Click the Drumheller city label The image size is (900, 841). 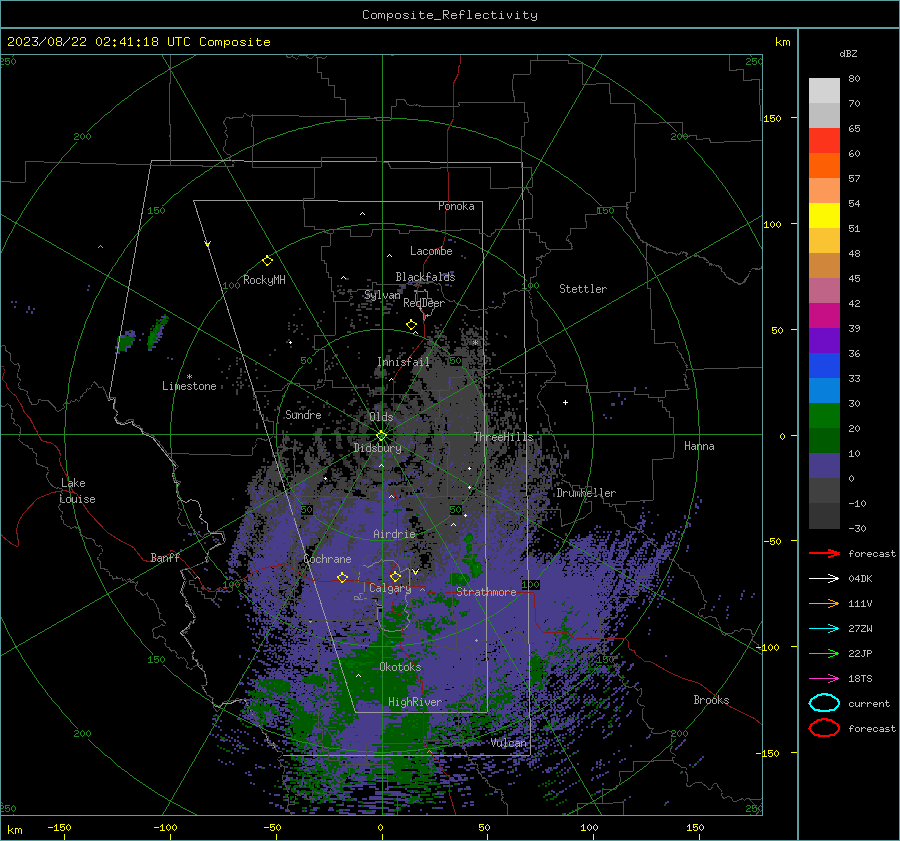tap(586, 493)
